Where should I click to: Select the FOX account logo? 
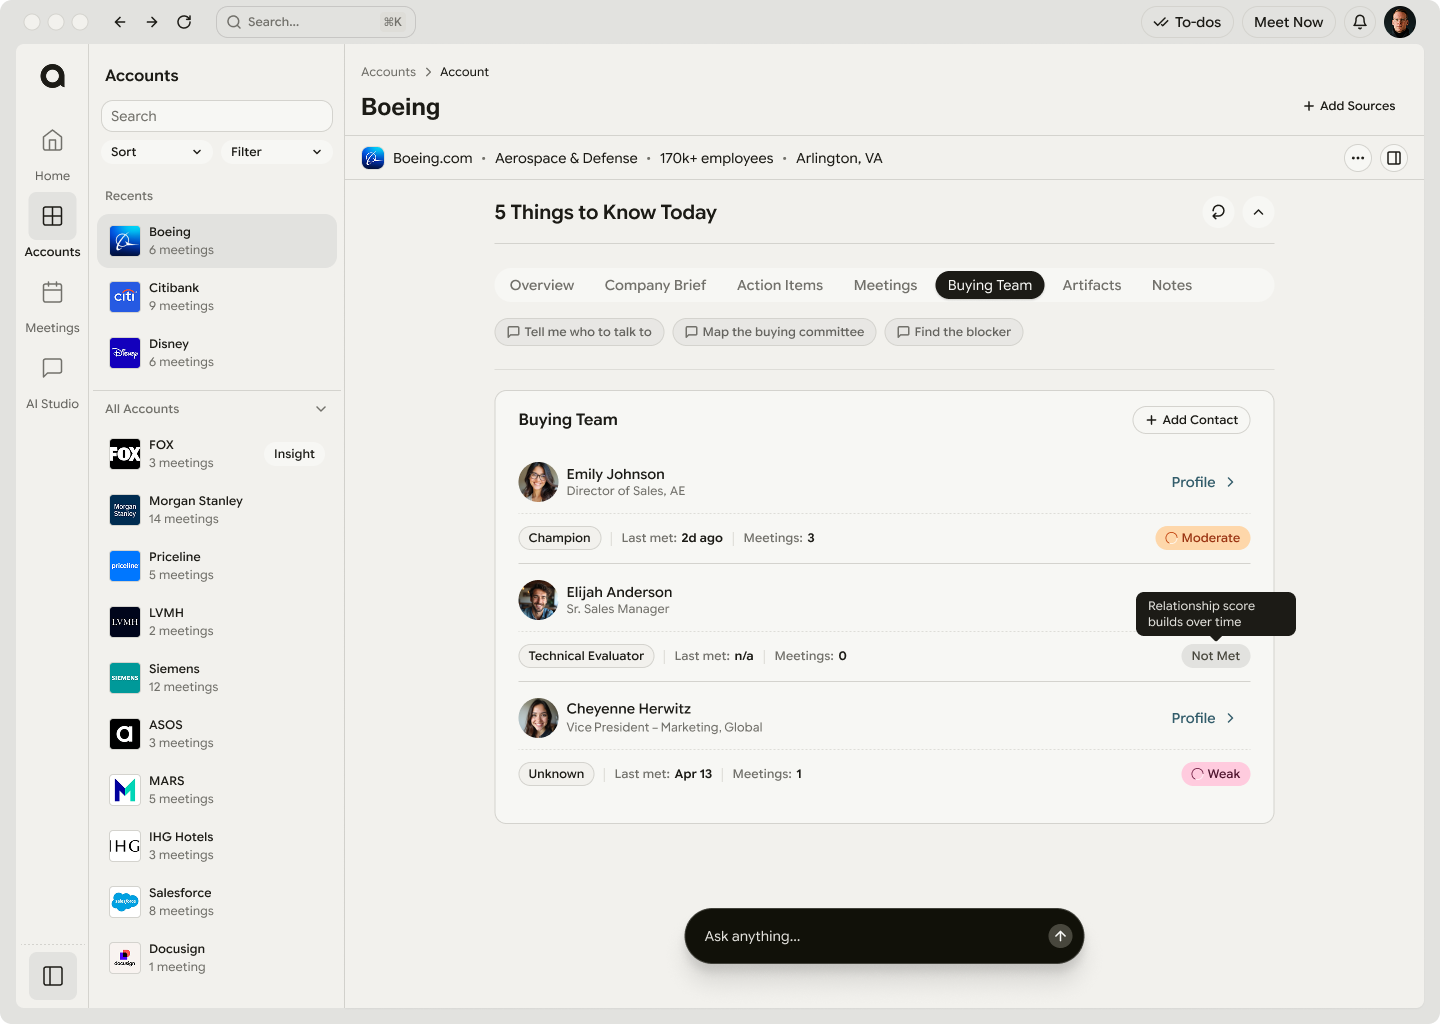pos(125,454)
